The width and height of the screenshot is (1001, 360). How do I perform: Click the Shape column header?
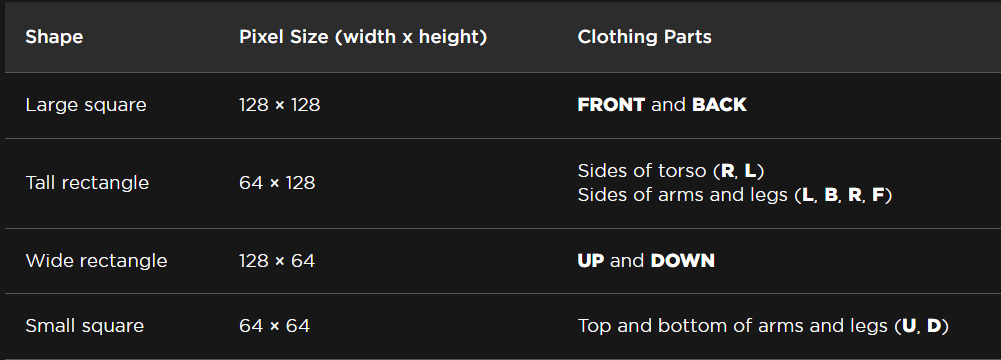54,37
